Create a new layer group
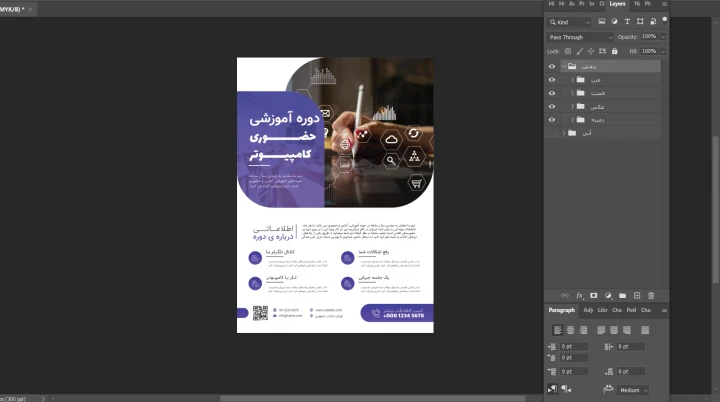720x402 pixels. [x=622, y=296]
